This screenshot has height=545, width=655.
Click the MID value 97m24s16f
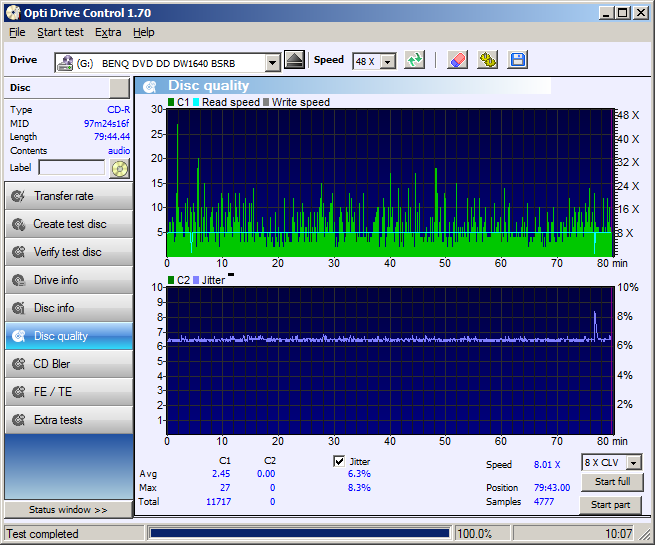107,123
